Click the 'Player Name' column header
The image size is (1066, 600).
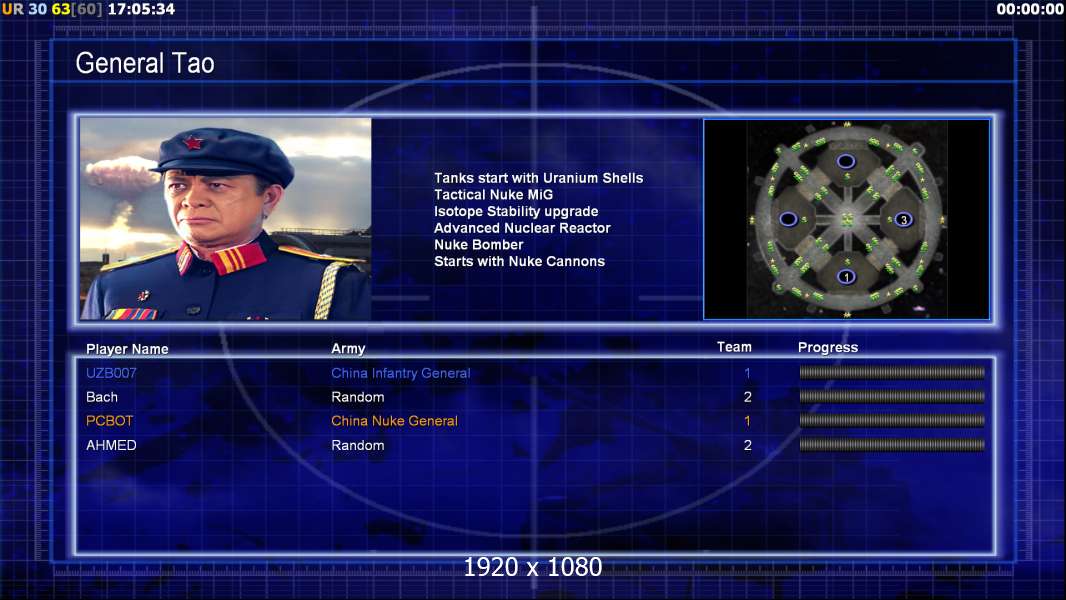point(127,349)
